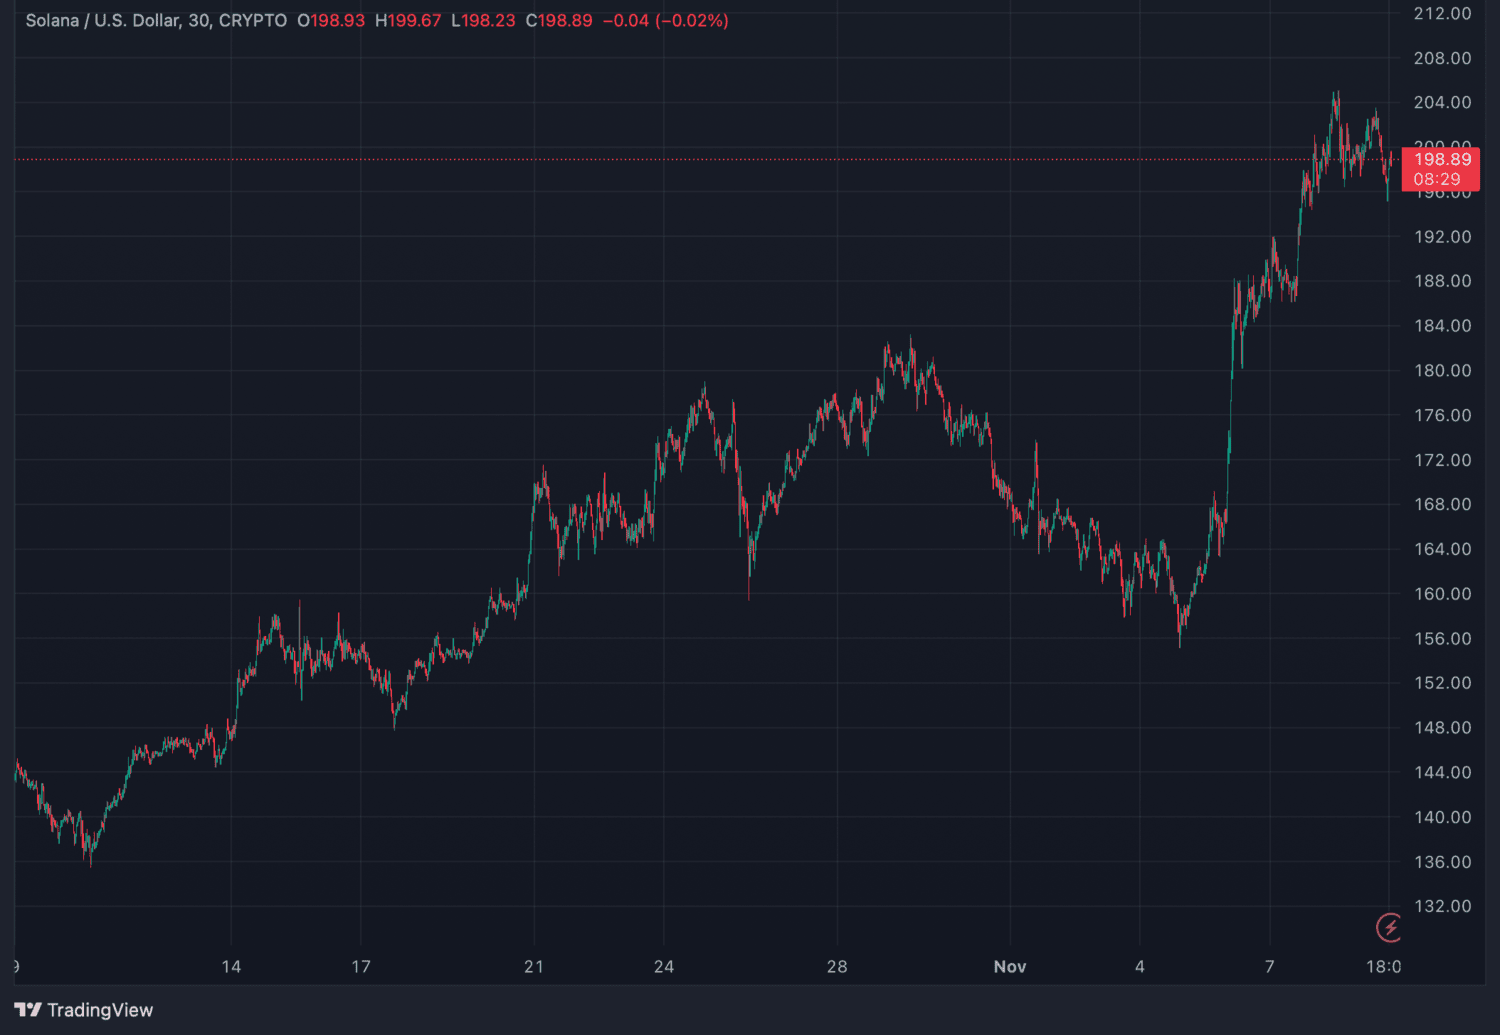Click the 212.00 price axis label
Screen dimensions: 1500x1035
1442,13
